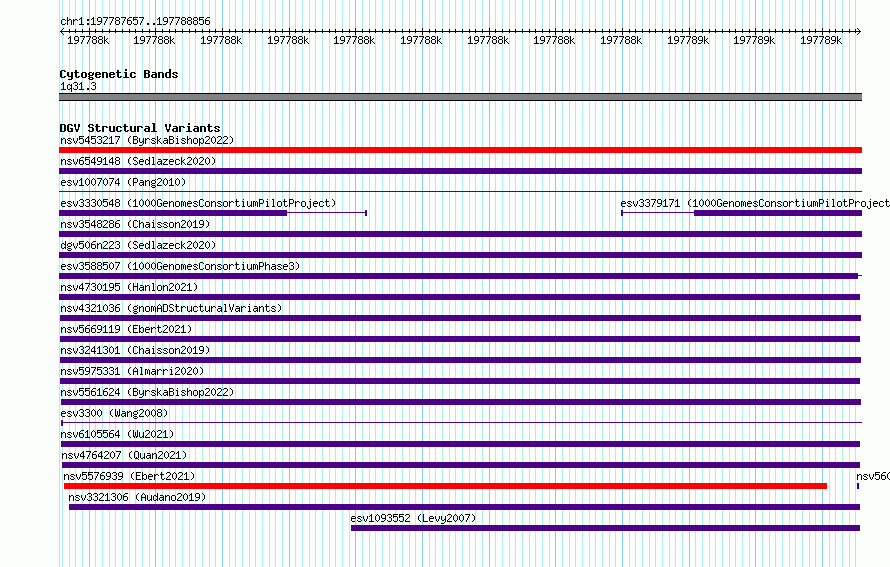This screenshot has width=890, height=567.
Task: Open nsv5561624 (ByrskaBishop2022) variant label
Action: (147, 392)
